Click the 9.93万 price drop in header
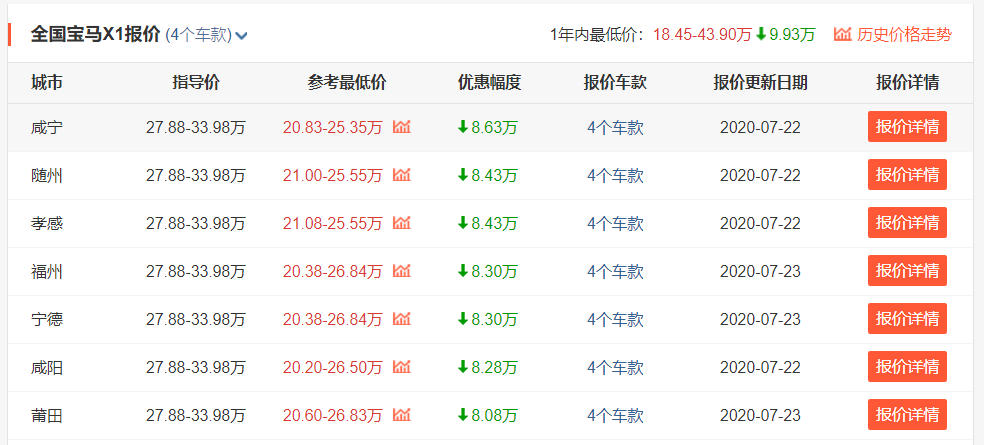The height and width of the screenshot is (445, 984). click(786, 35)
